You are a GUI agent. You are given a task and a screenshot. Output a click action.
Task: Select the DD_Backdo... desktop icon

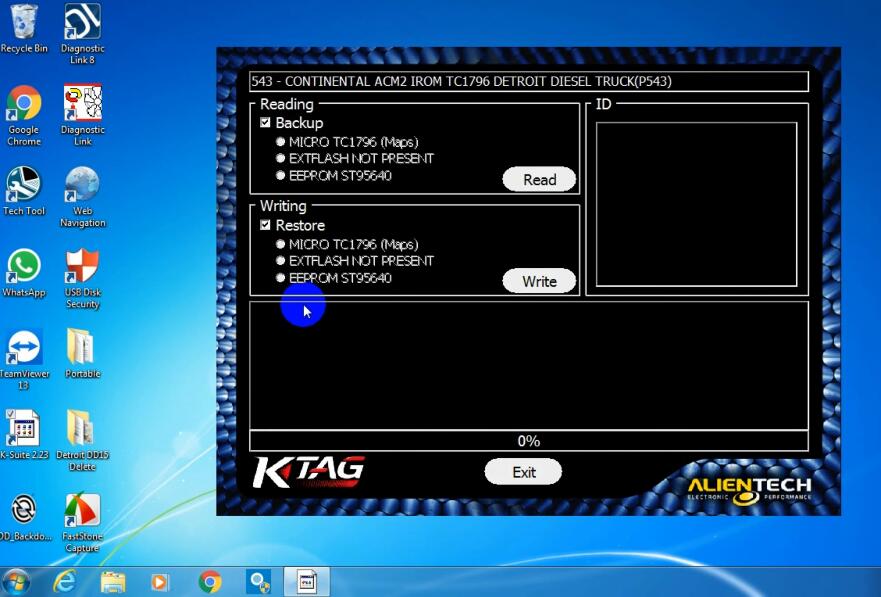click(x=24, y=517)
